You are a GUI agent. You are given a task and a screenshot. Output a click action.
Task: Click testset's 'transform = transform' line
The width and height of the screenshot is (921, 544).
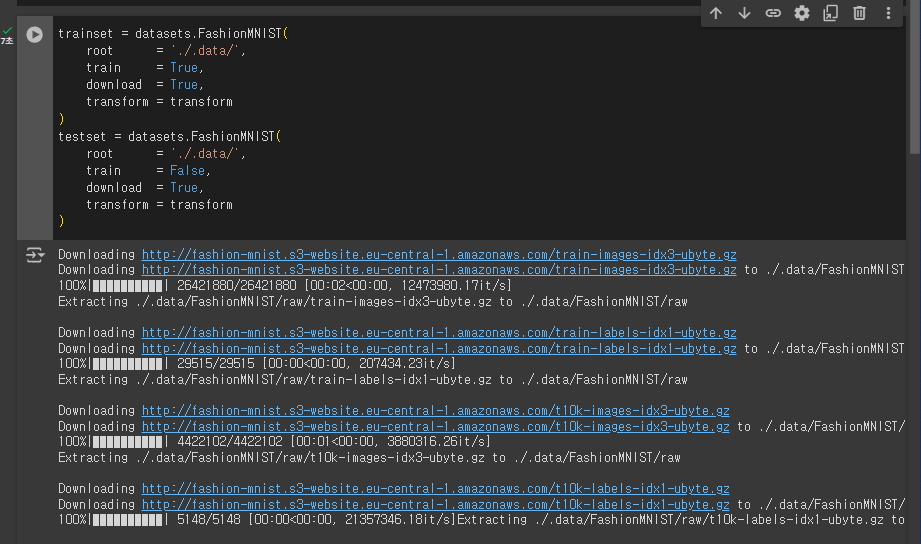pos(159,204)
